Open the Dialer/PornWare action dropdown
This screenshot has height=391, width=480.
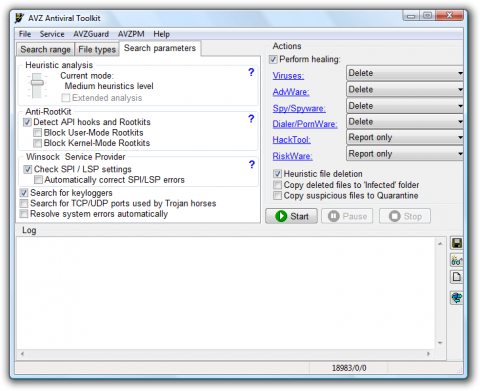click(405, 122)
